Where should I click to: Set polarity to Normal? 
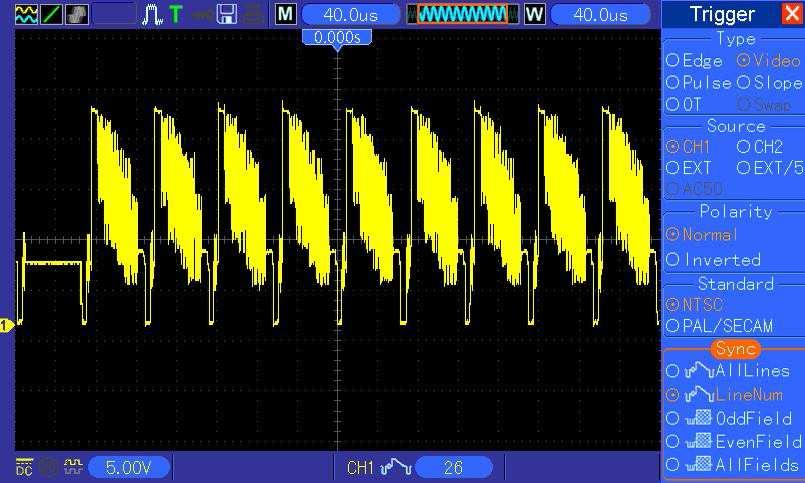click(x=701, y=235)
